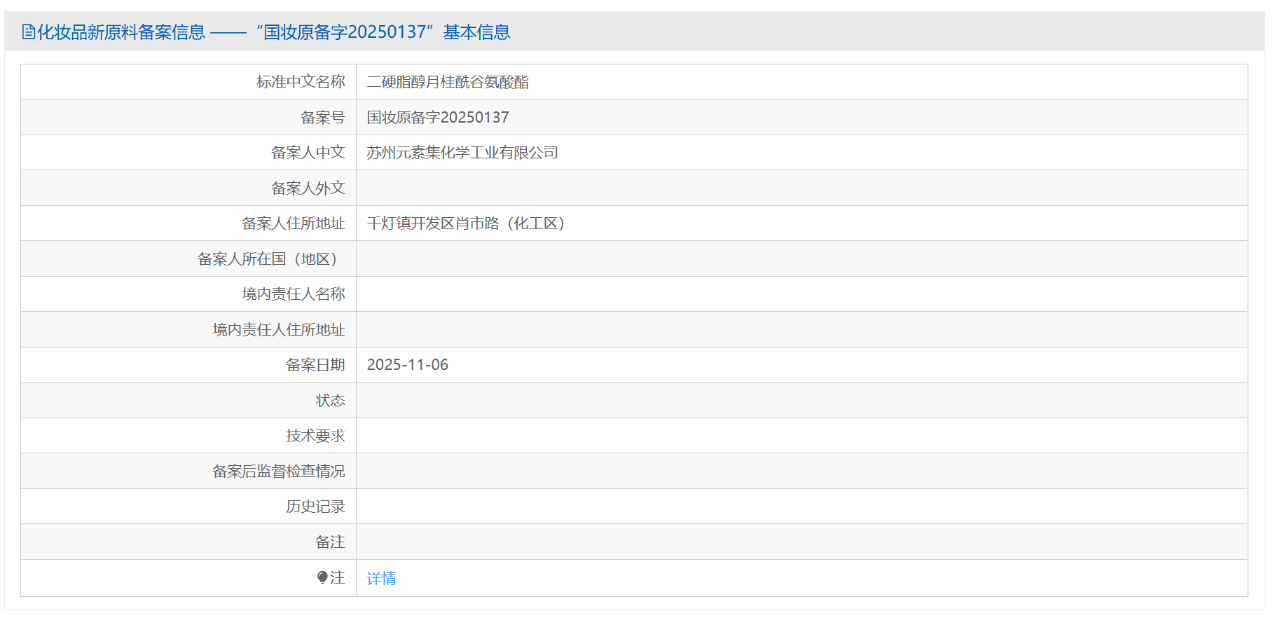This screenshot has height=620, width=1280.
Task: Click the 历史记录 row
Action: tap(315, 506)
